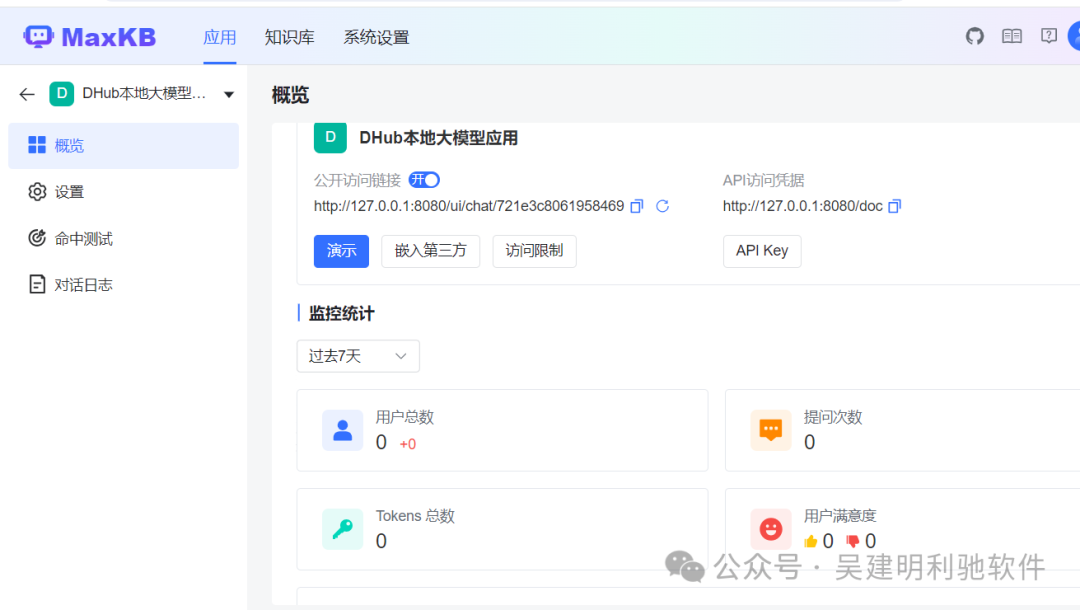Switch to the 应用 tab
Image resolution: width=1080 pixels, height=610 pixels.
pos(220,37)
